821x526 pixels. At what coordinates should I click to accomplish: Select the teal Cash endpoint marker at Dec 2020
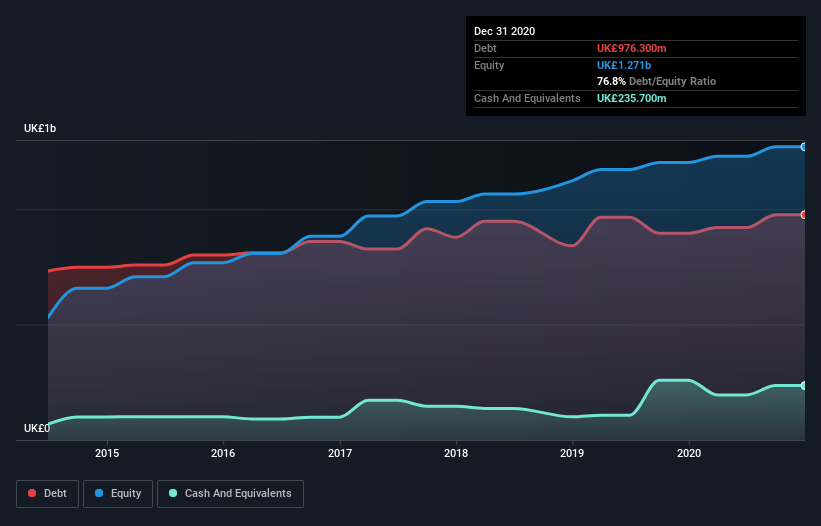pyautogui.click(x=804, y=386)
